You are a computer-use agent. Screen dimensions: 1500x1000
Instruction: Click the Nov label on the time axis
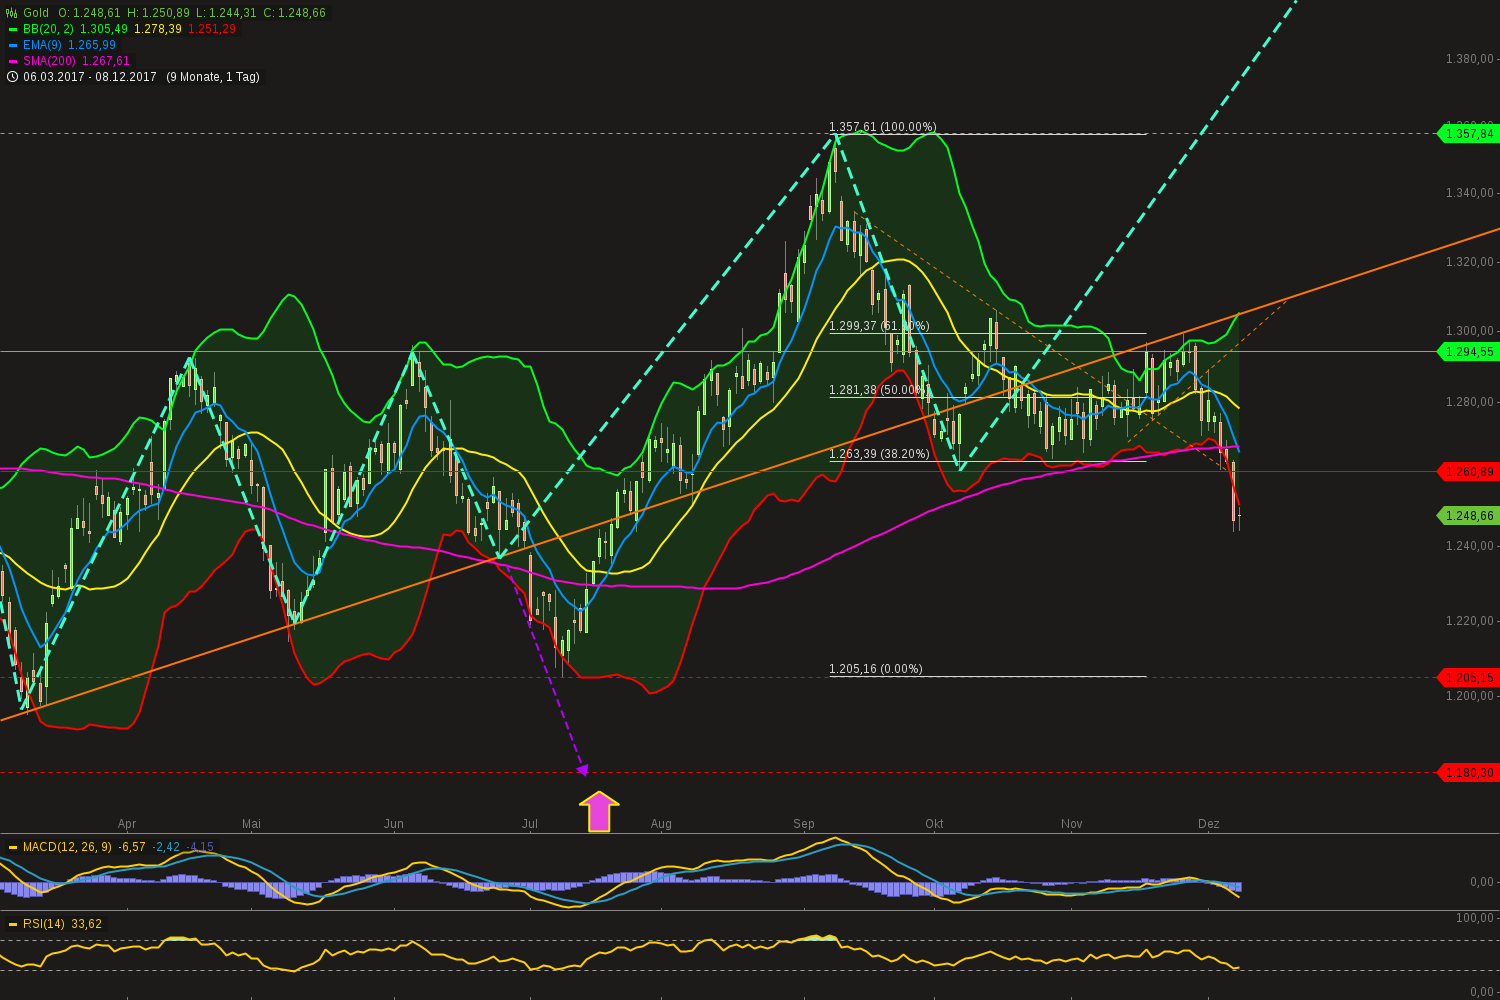pos(1072,824)
